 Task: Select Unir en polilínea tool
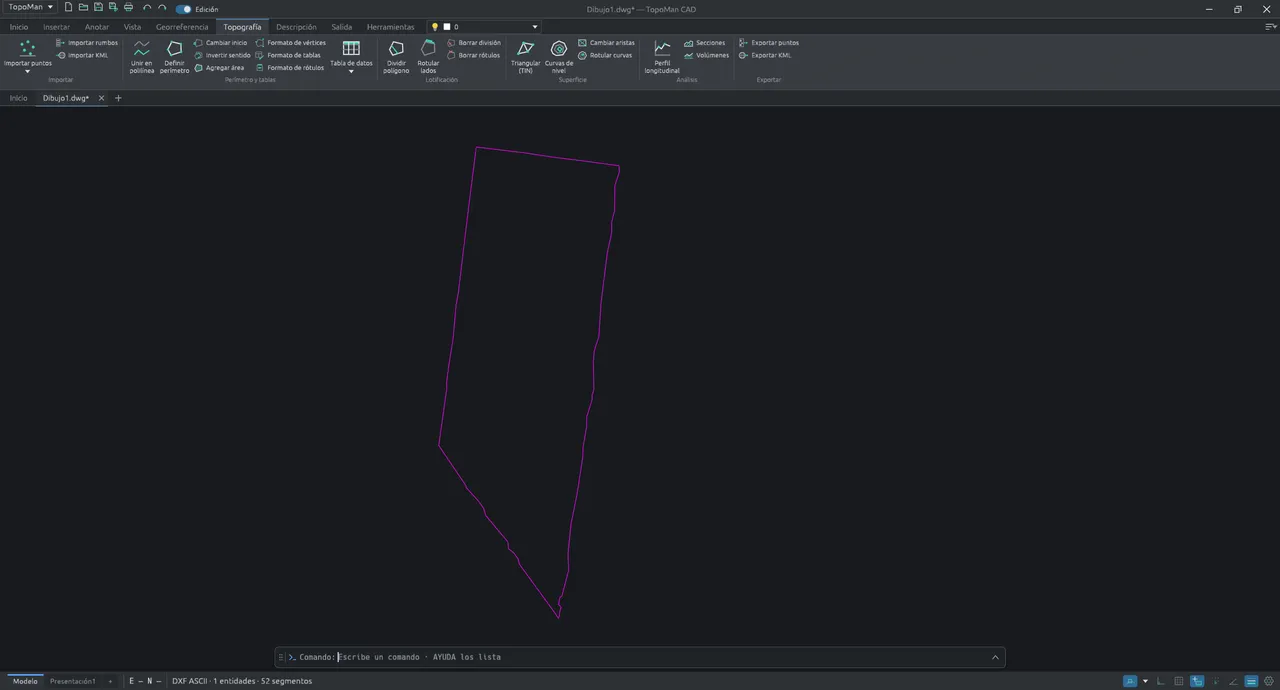pyautogui.click(x=142, y=57)
